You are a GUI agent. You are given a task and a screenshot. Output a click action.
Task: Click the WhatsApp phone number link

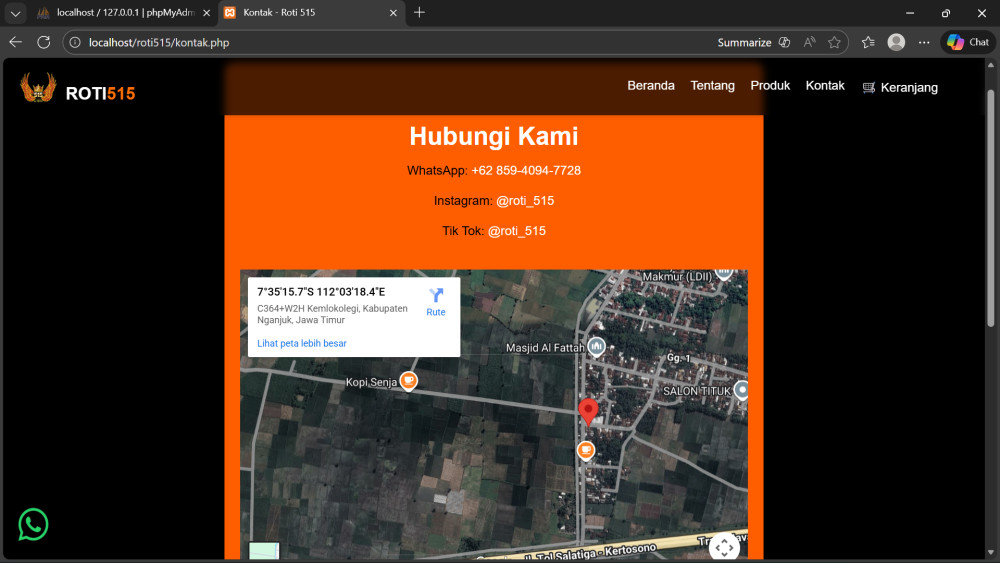(x=525, y=171)
